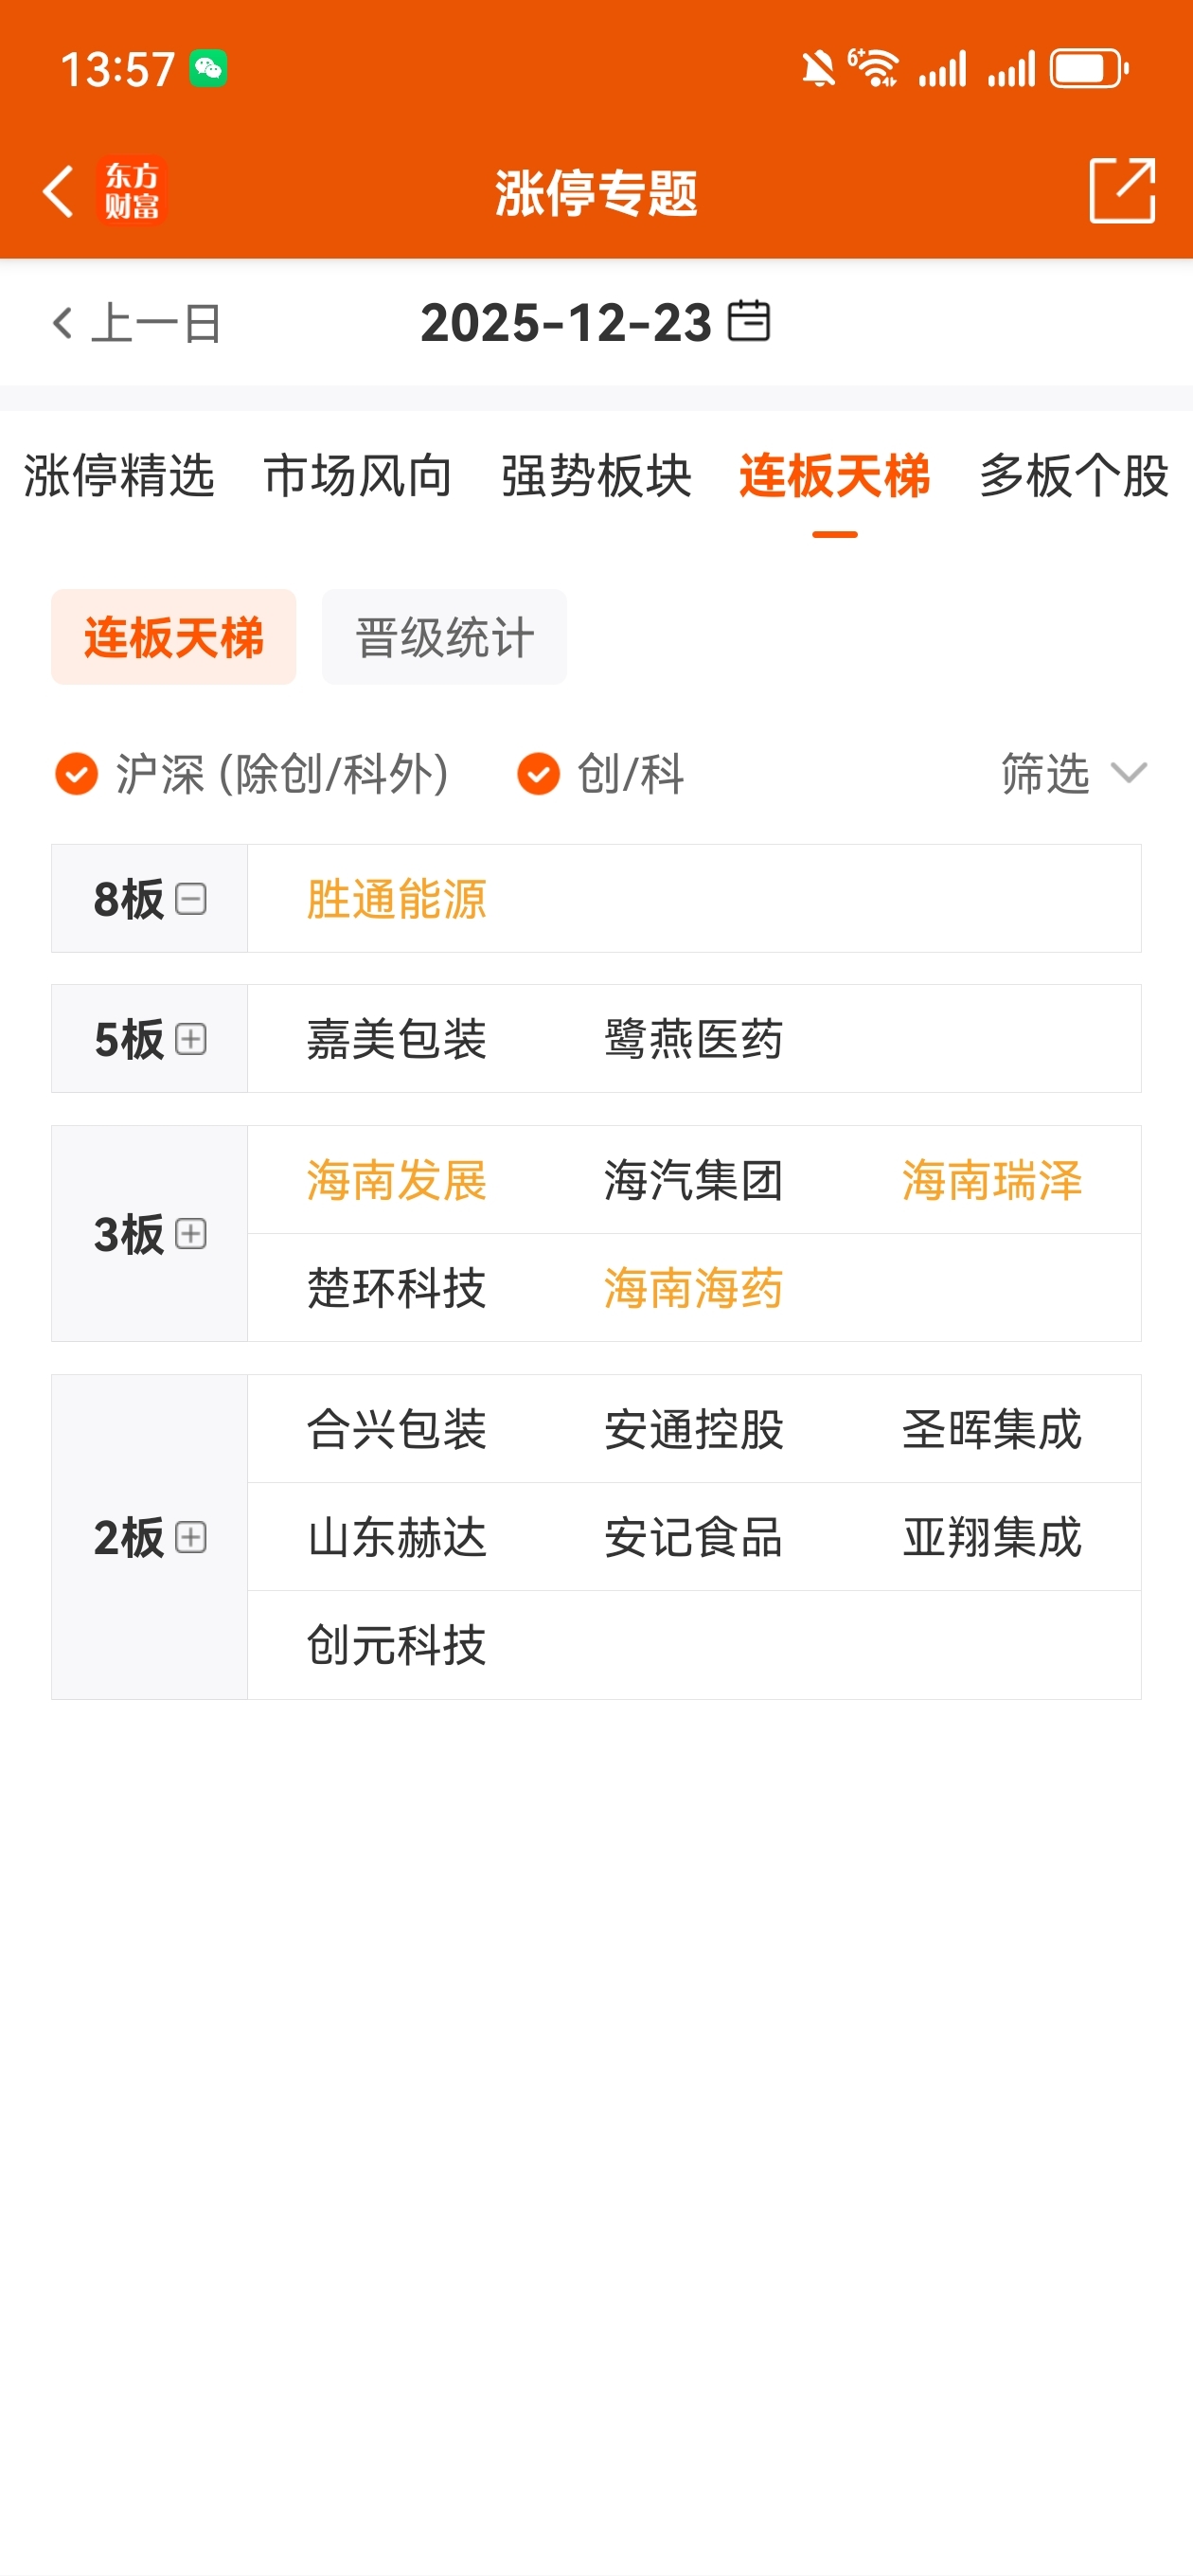Select the 晋级统计 button
The image size is (1193, 2576).
pyautogui.click(x=444, y=637)
